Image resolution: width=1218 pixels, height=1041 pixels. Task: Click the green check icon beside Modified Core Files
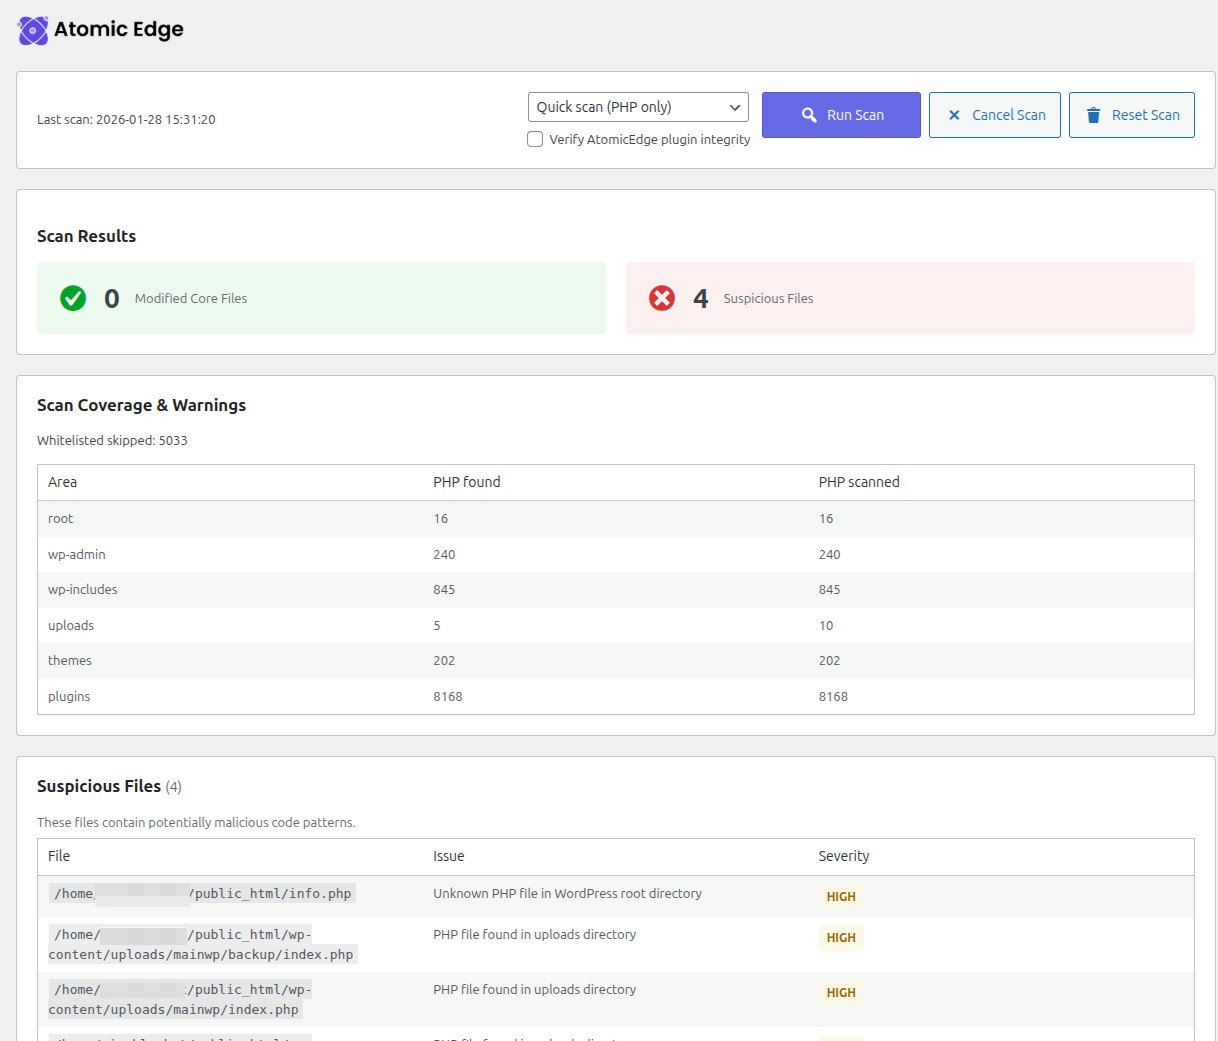point(72,297)
